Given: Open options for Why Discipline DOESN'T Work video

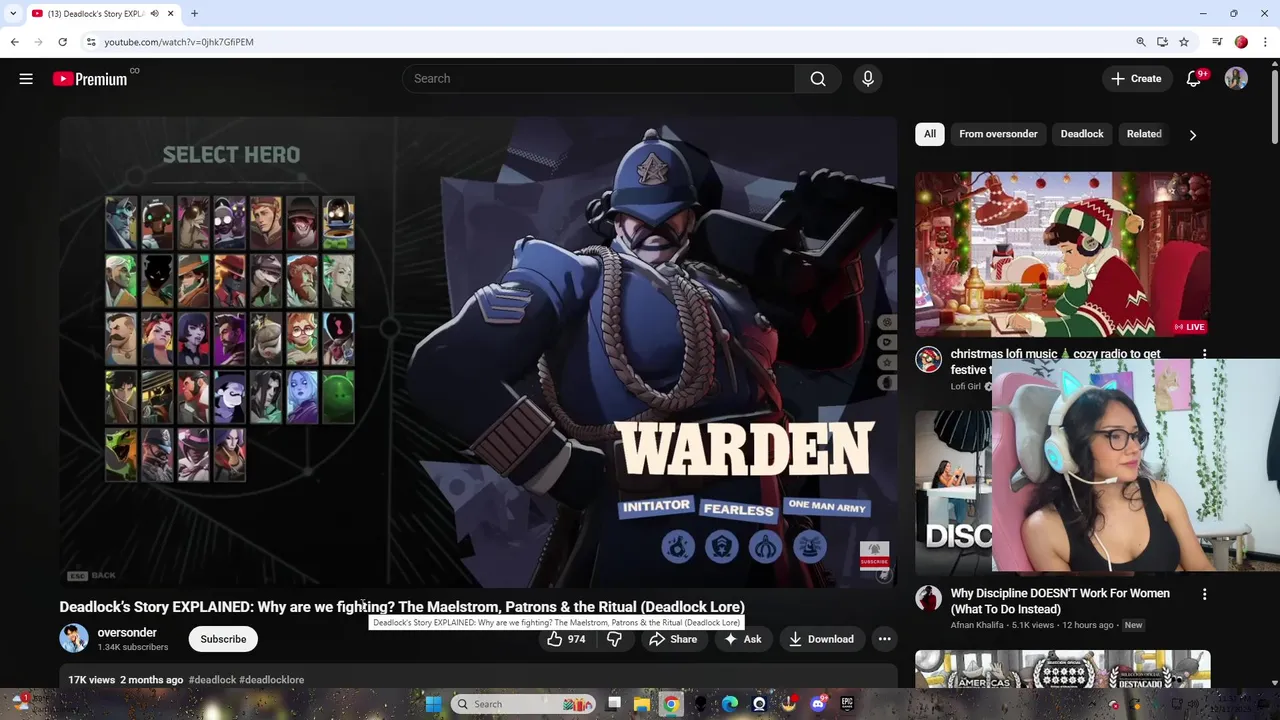Looking at the screenshot, I should 1204,594.
